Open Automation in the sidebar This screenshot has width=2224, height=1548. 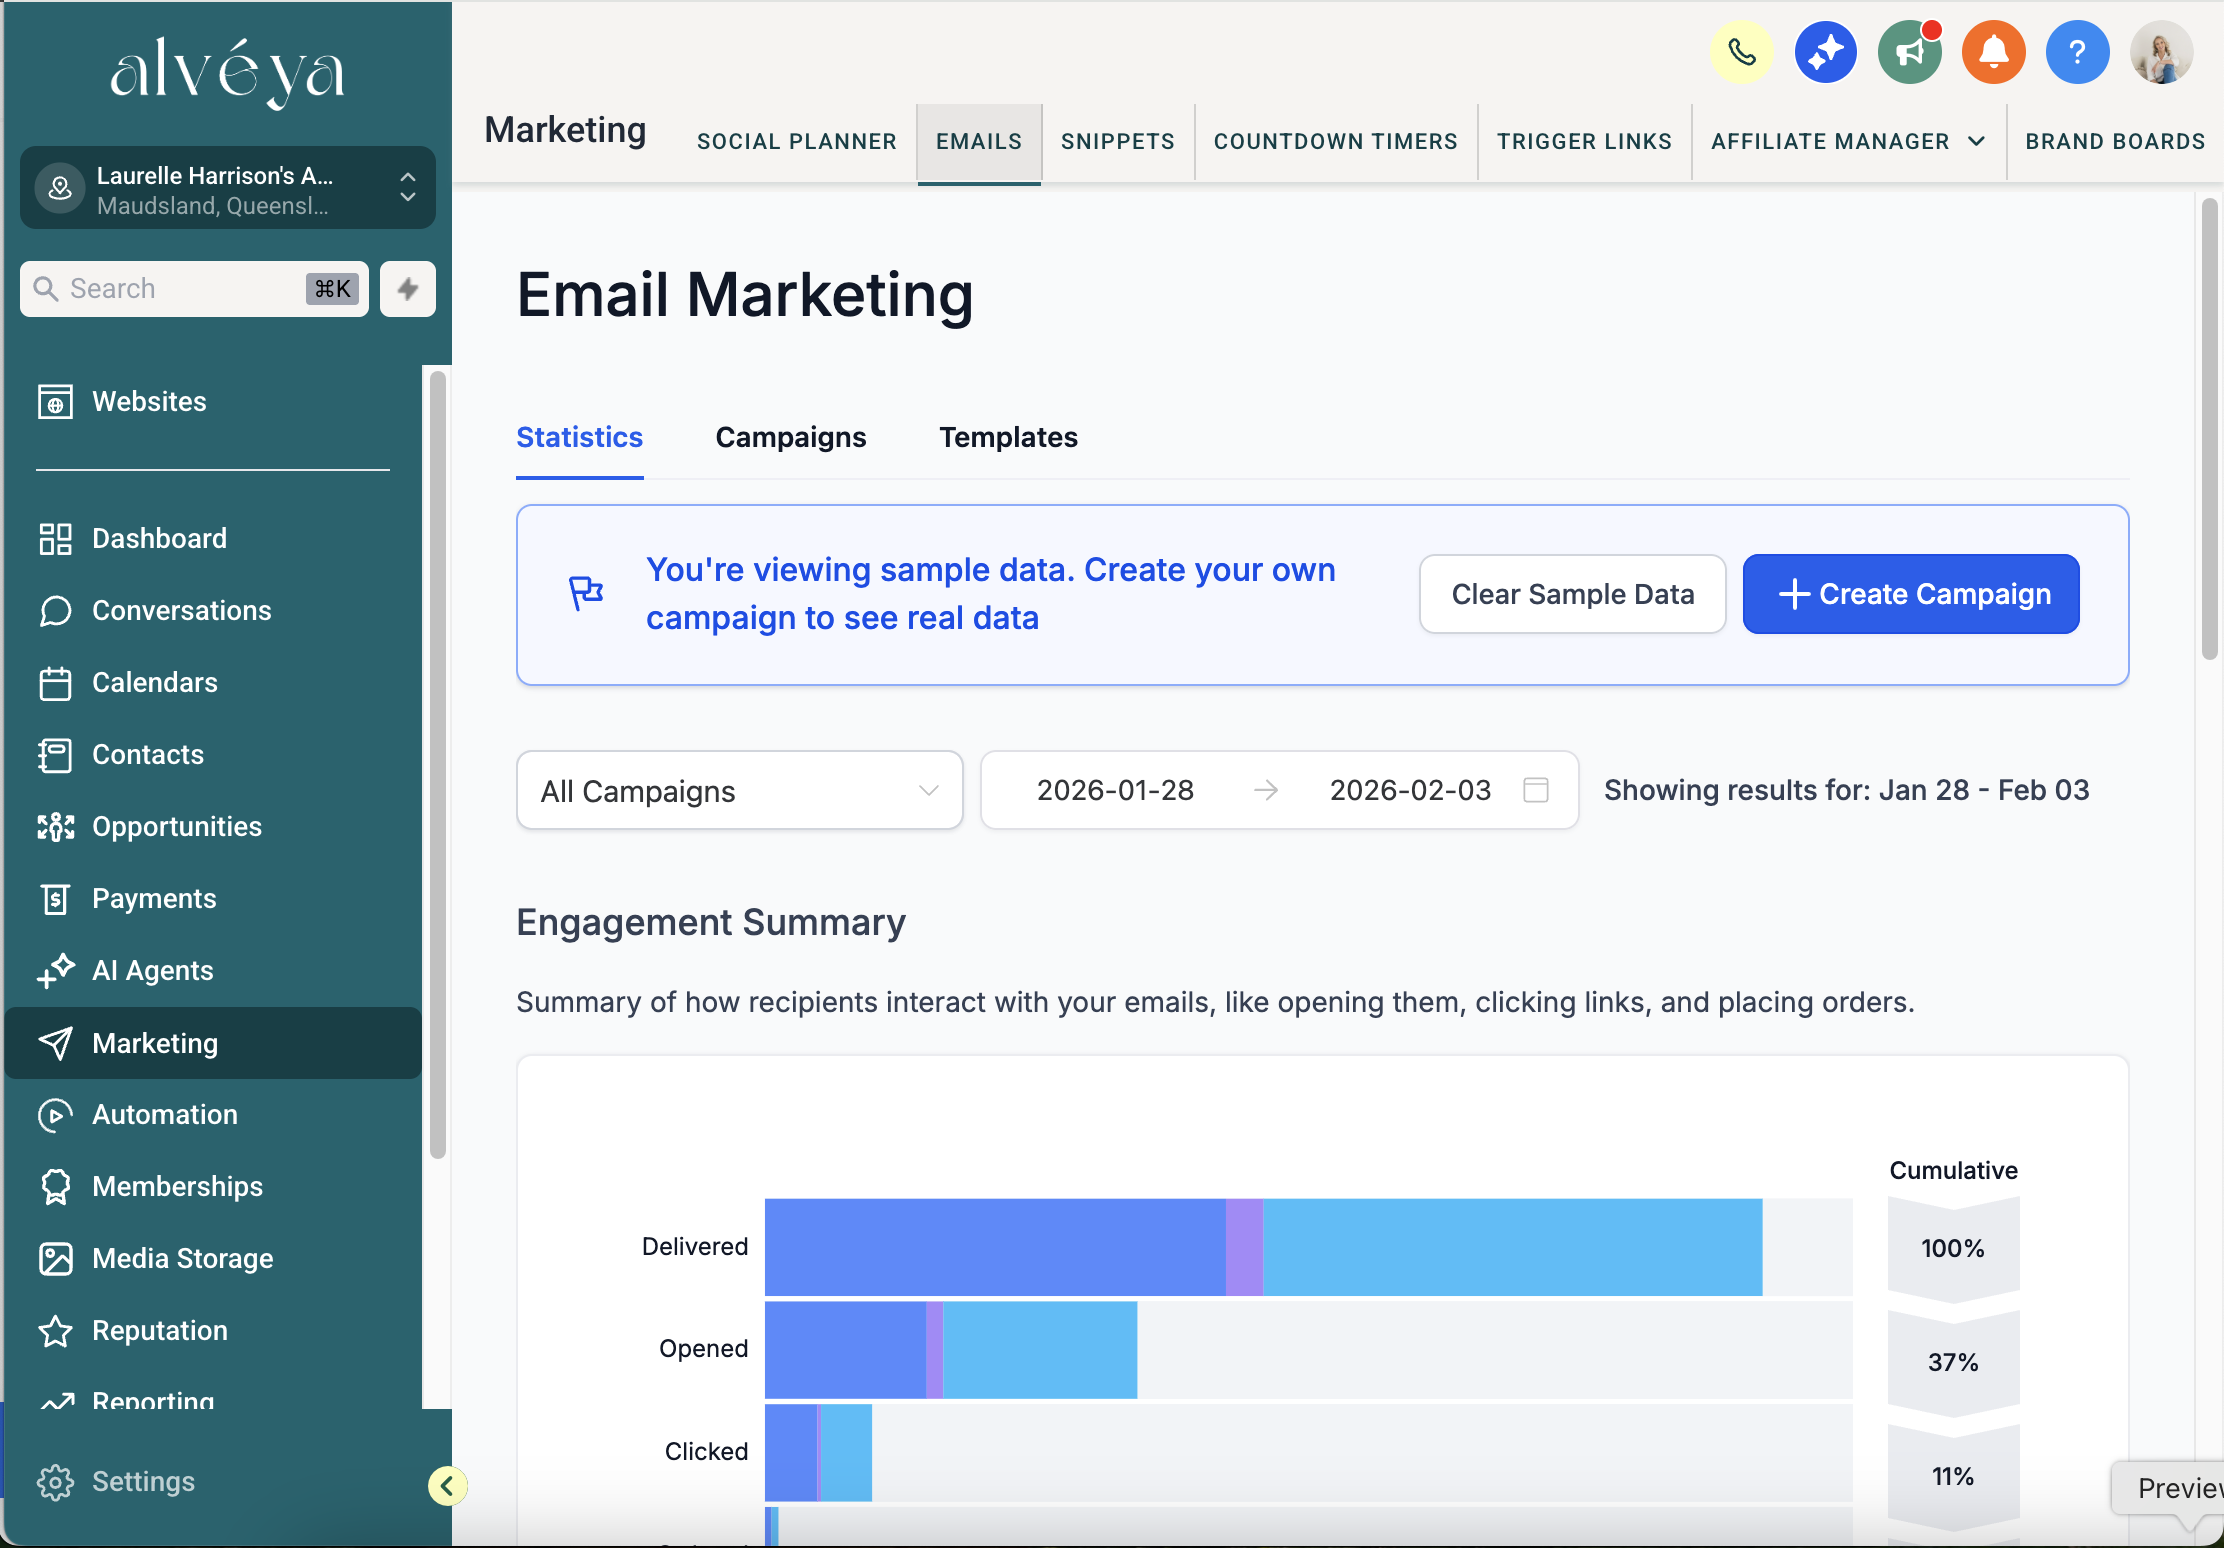(x=213, y=1115)
